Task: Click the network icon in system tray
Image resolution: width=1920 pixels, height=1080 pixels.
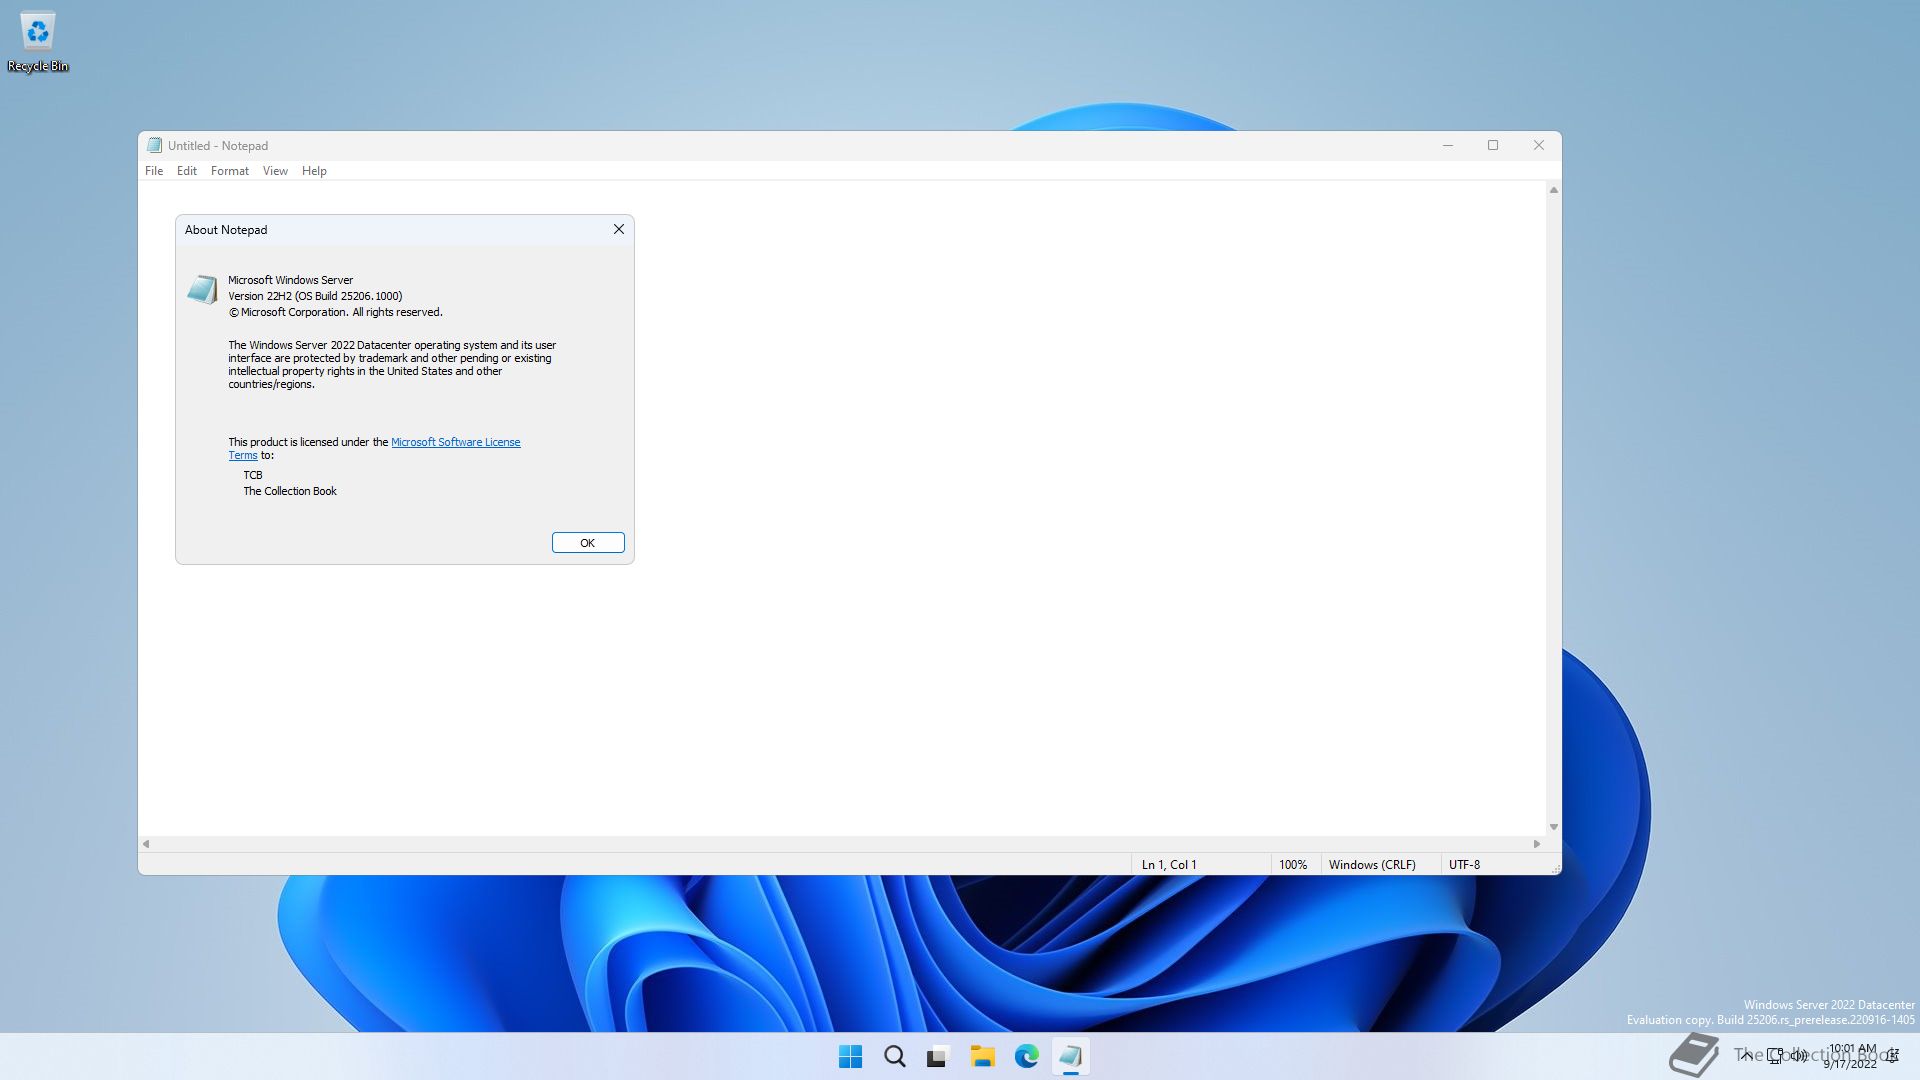Action: [1775, 1055]
